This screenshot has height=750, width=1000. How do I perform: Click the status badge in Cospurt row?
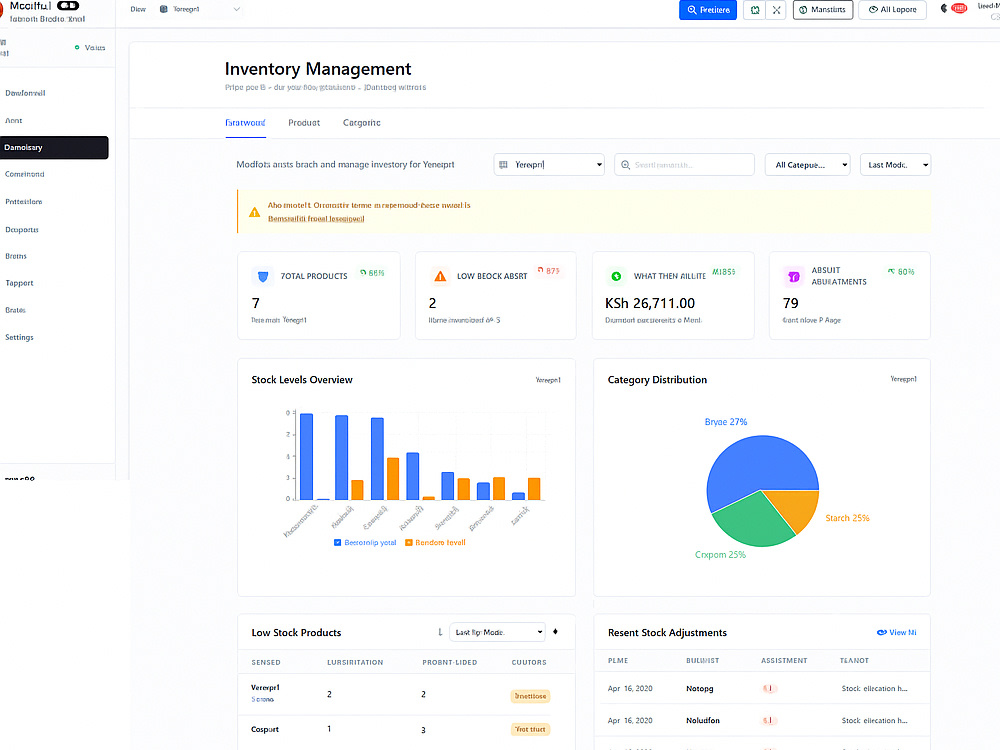530,730
